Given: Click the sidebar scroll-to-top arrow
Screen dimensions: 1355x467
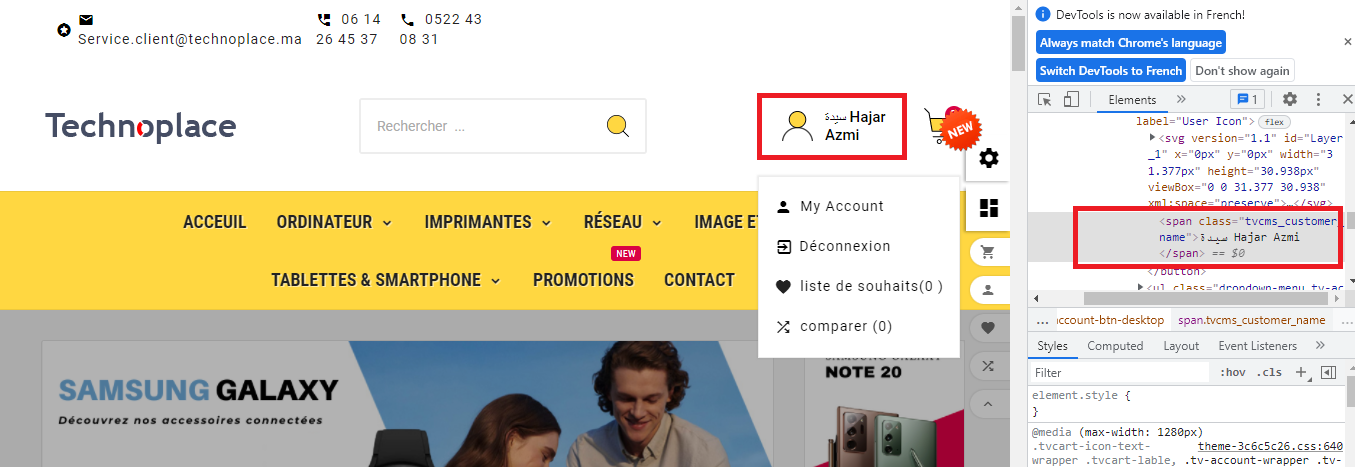Looking at the screenshot, I should click(988, 403).
